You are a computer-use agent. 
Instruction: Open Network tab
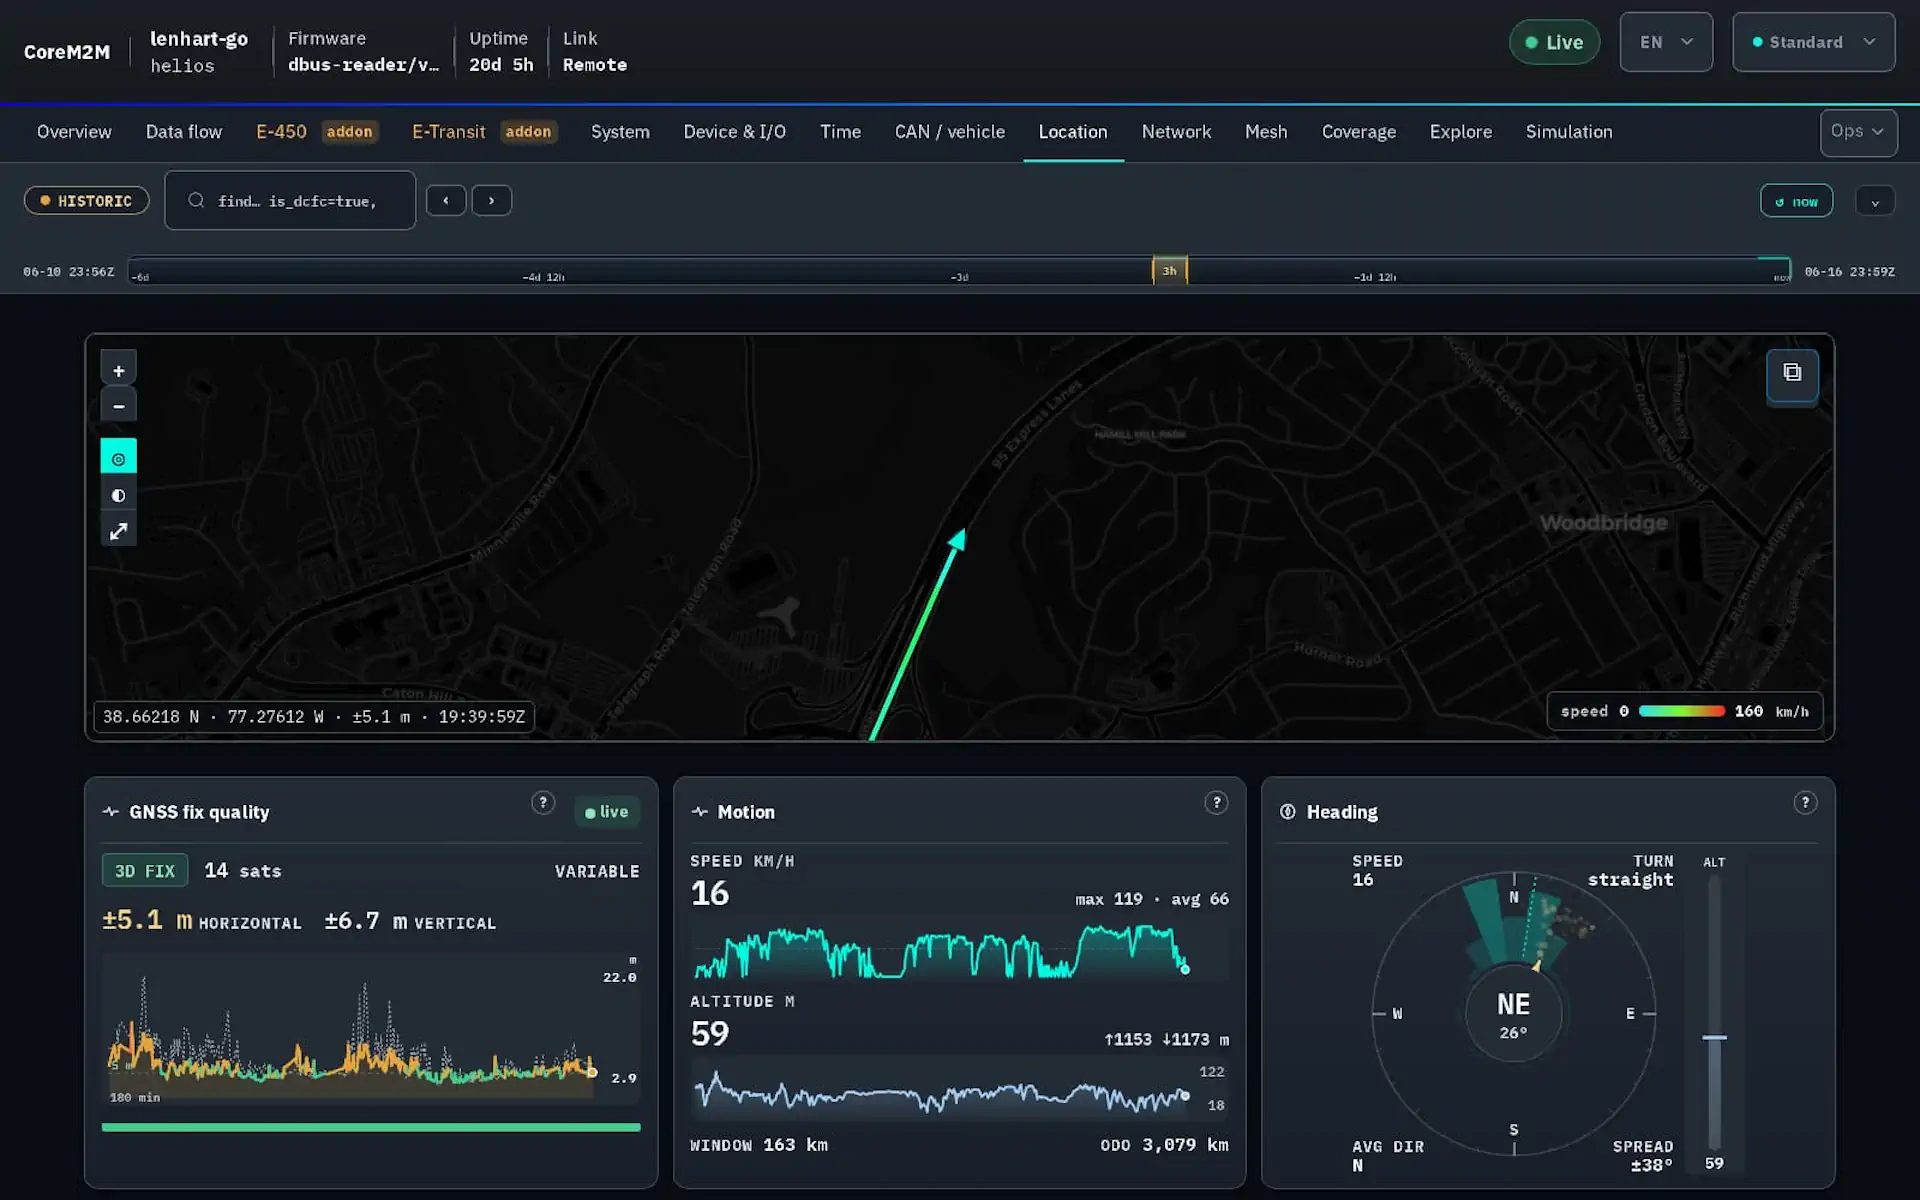tap(1176, 132)
